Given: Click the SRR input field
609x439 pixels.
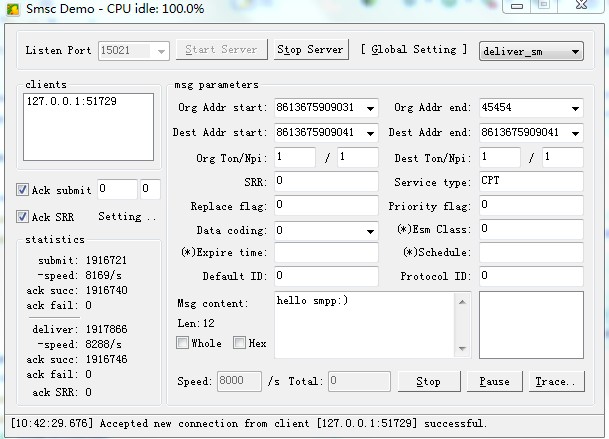Looking at the screenshot, I should [326, 181].
